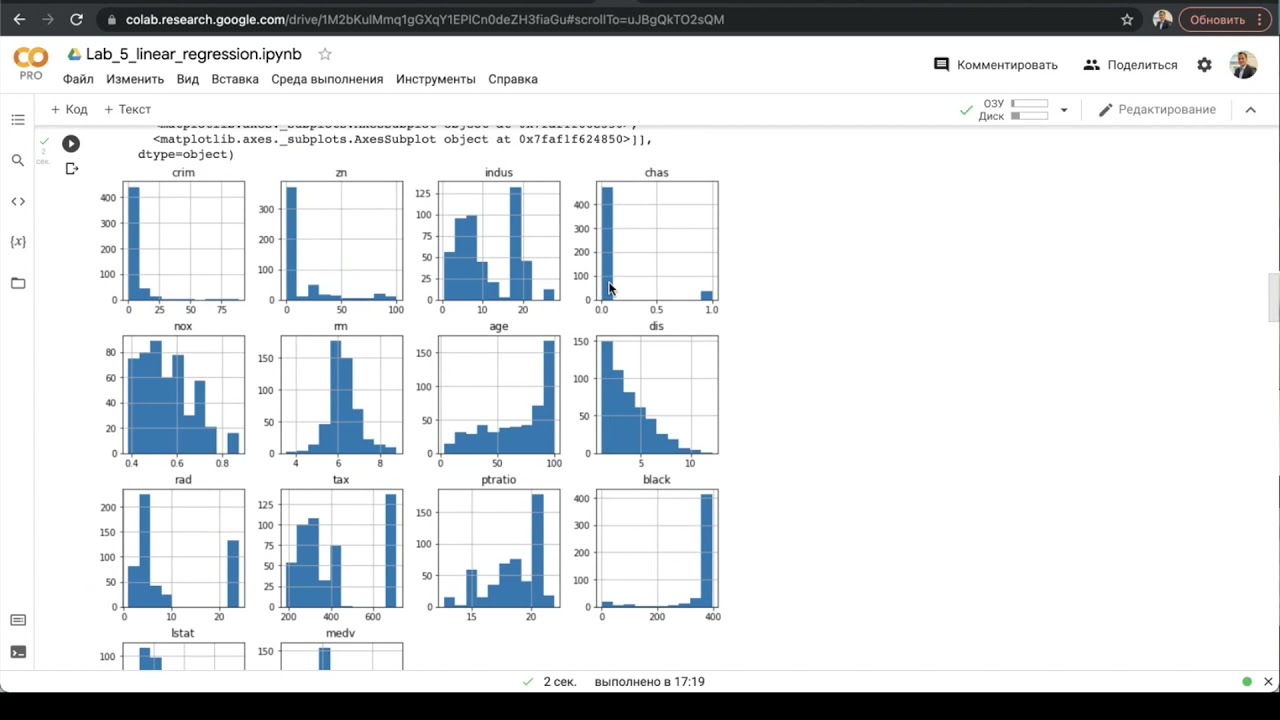
Task: Click the crim histogram plot
Action: click(x=183, y=241)
